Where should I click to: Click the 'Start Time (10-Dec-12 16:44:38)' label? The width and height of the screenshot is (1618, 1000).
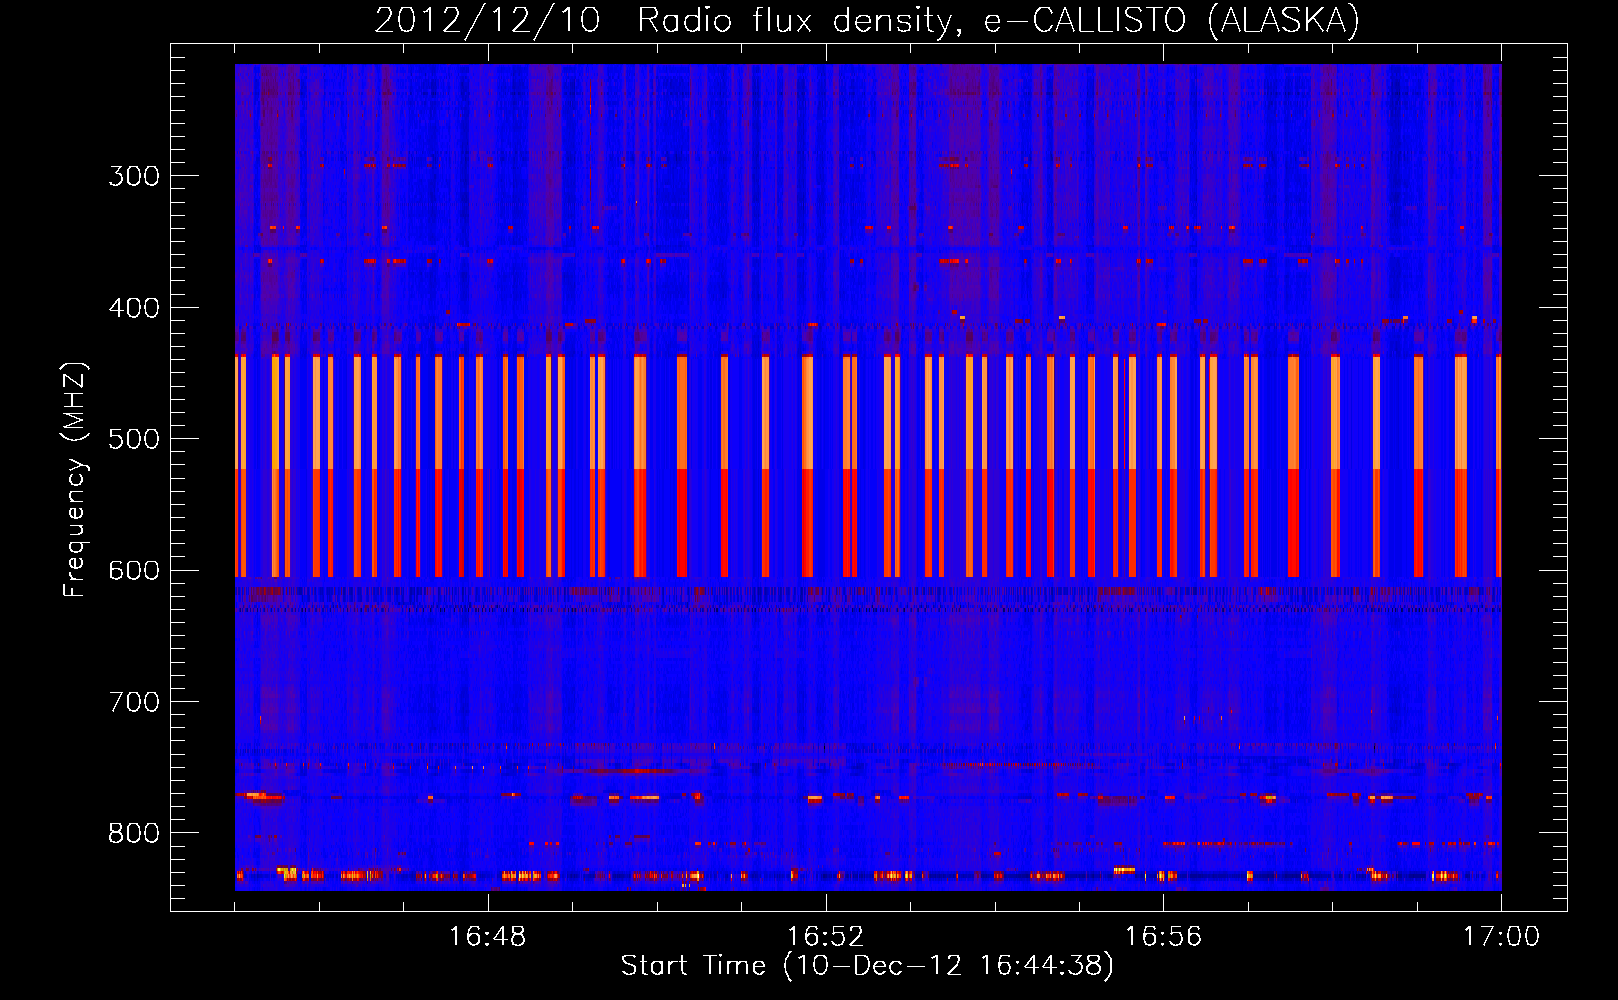(867, 966)
